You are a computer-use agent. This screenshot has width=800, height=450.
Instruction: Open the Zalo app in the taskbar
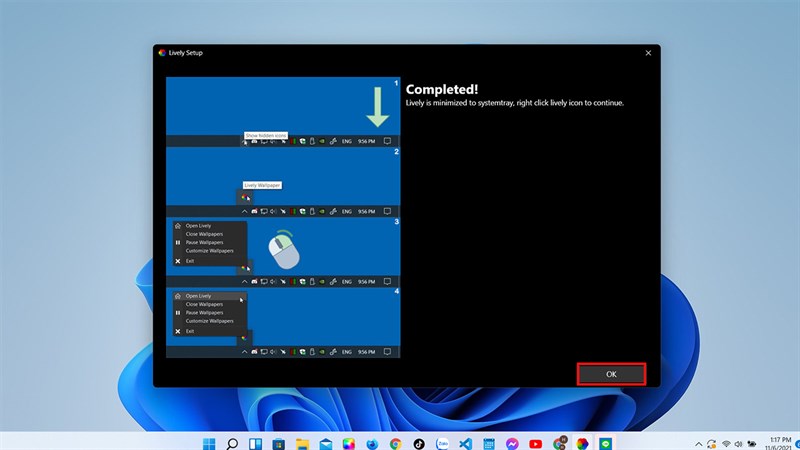[441, 442]
